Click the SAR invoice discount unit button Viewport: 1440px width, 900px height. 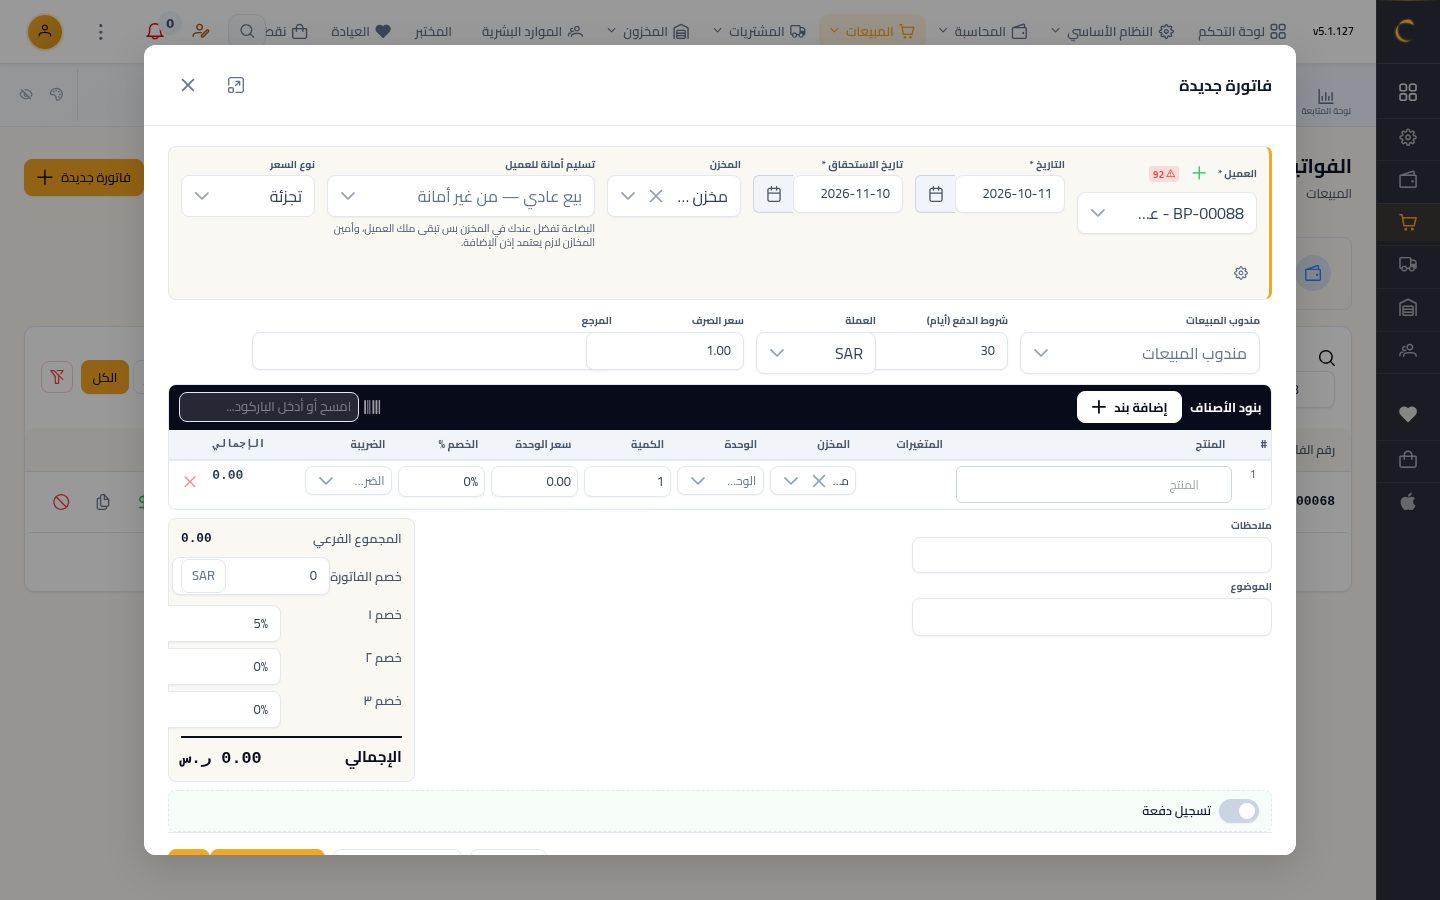204,576
